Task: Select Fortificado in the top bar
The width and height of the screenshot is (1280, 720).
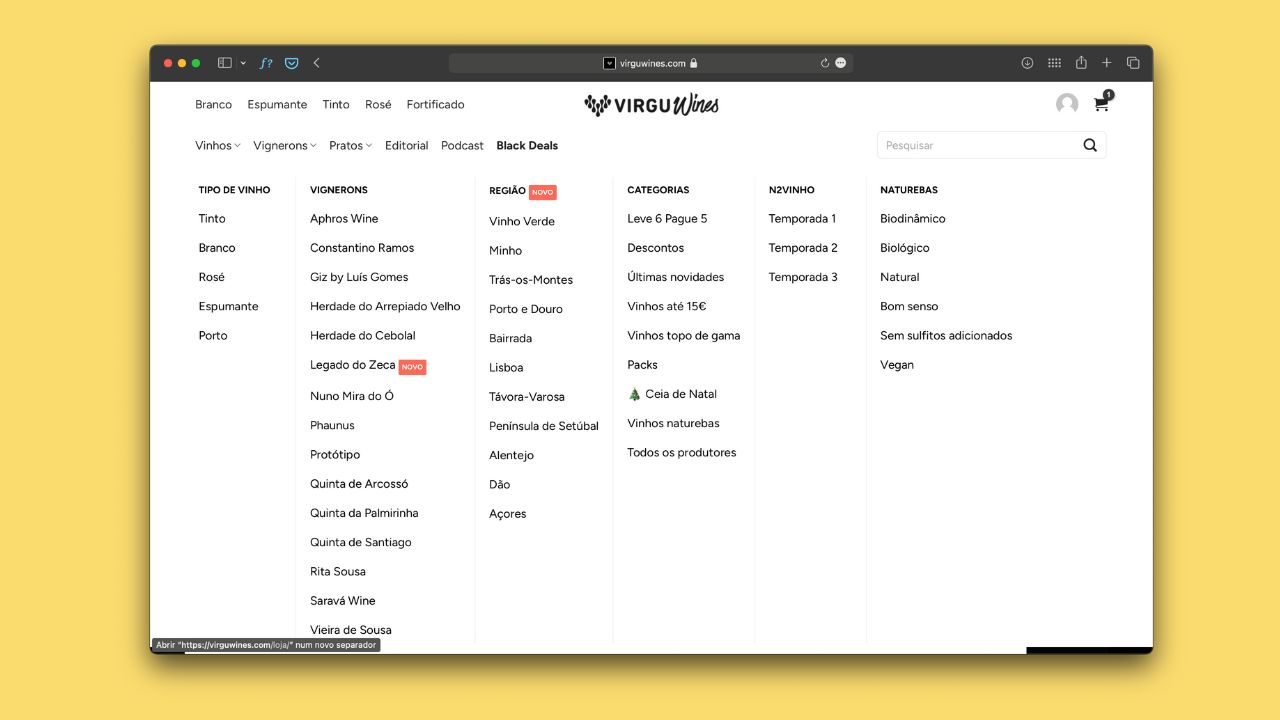Action: [x=436, y=104]
